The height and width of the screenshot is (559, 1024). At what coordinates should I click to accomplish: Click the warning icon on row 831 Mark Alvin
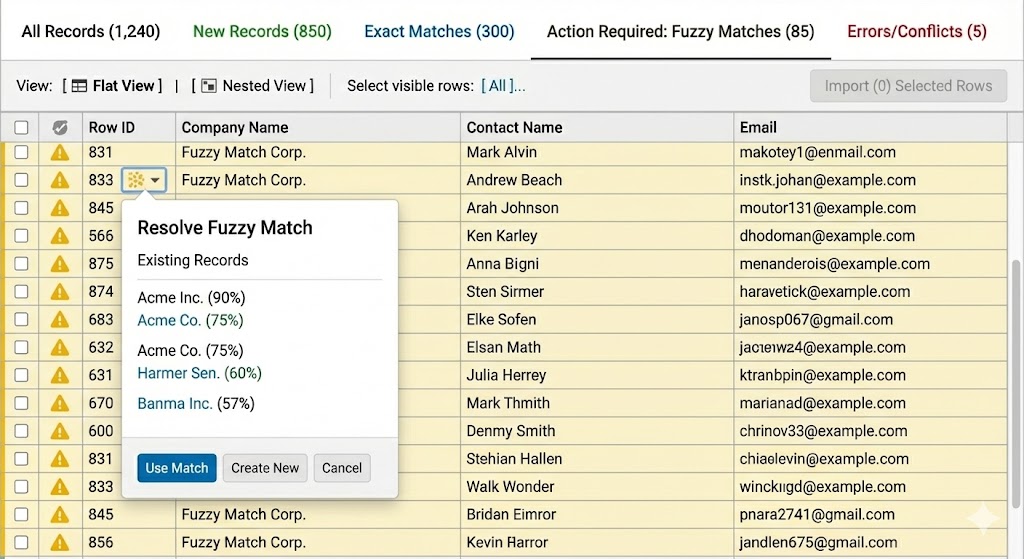click(60, 153)
